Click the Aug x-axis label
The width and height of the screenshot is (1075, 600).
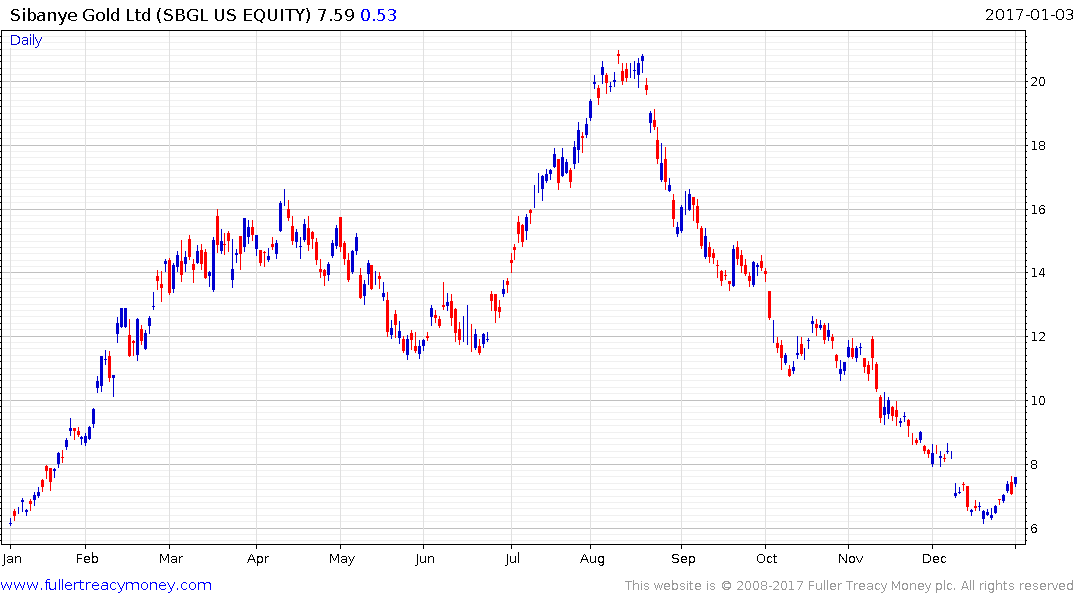click(x=592, y=559)
